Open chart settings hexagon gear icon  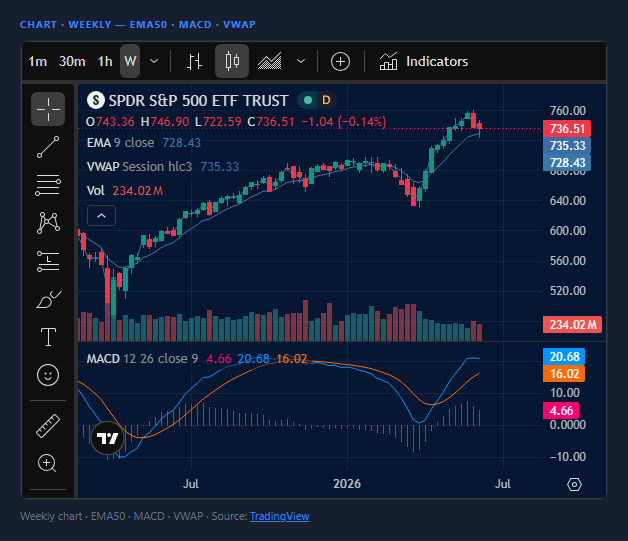pyautogui.click(x=574, y=484)
